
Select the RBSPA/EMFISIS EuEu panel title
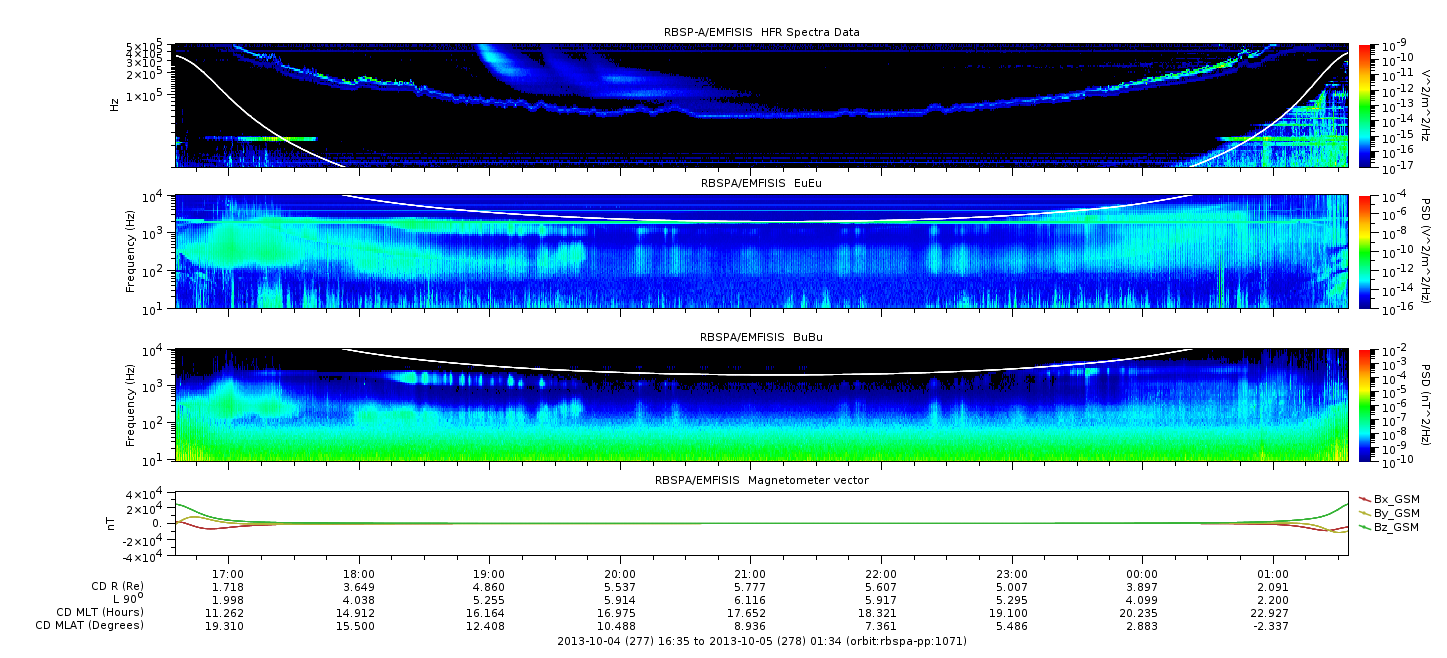point(761,184)
